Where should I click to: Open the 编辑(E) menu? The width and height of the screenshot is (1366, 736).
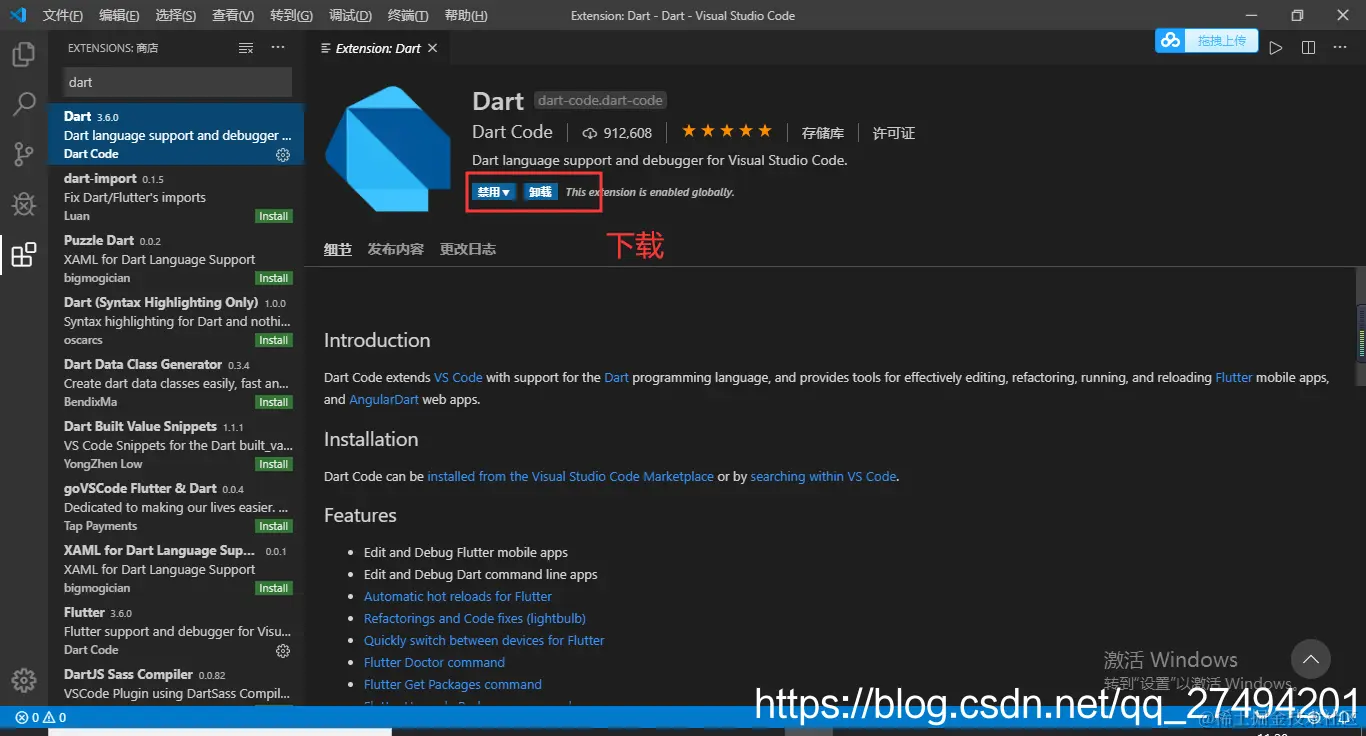pos(119,15)
